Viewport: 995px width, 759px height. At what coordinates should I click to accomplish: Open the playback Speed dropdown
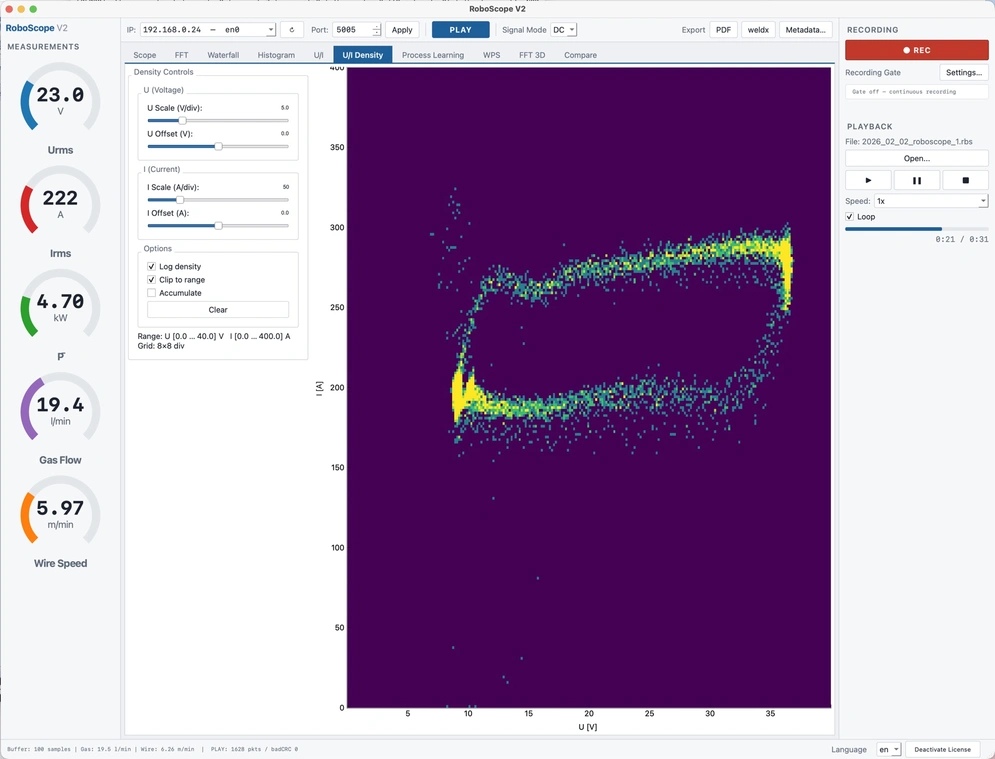pyautogui.click(x=931, y=201)
